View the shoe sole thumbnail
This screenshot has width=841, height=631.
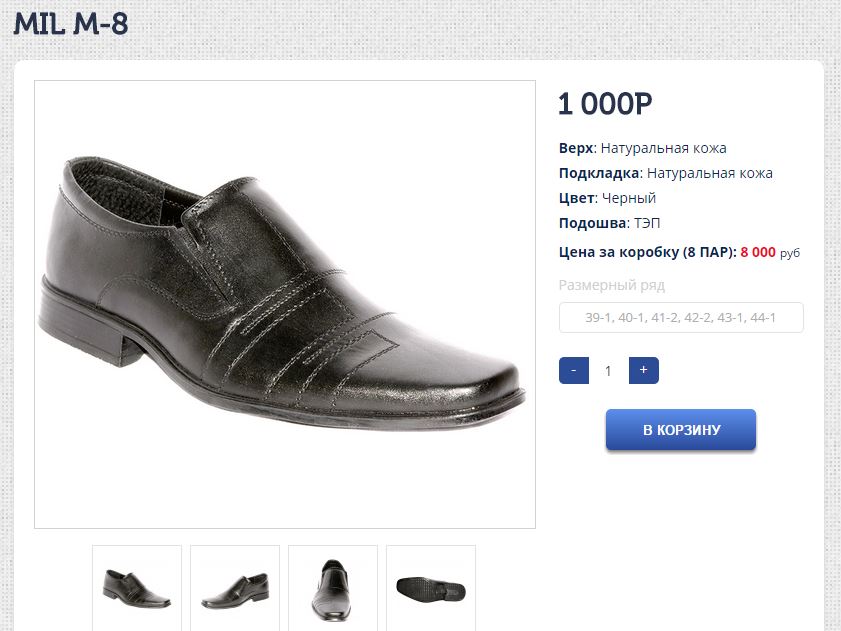[x=431, y=588]
